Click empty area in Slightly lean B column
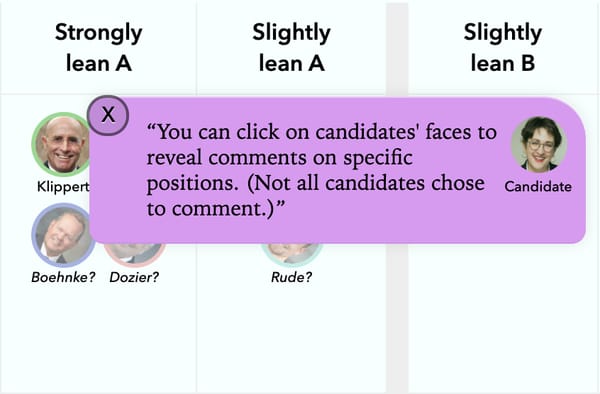600x394 pixels. (x=503, y=317)
